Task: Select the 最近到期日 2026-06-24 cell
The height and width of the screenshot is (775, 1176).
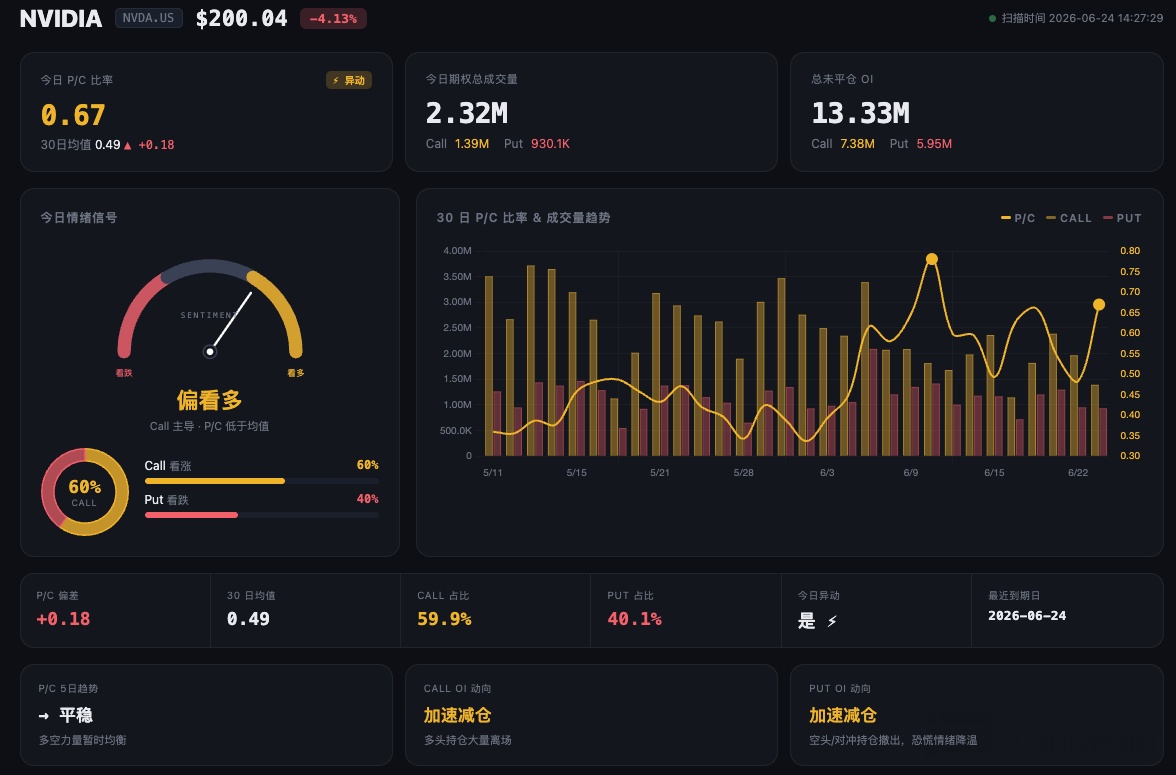Action: [1066, 611]
